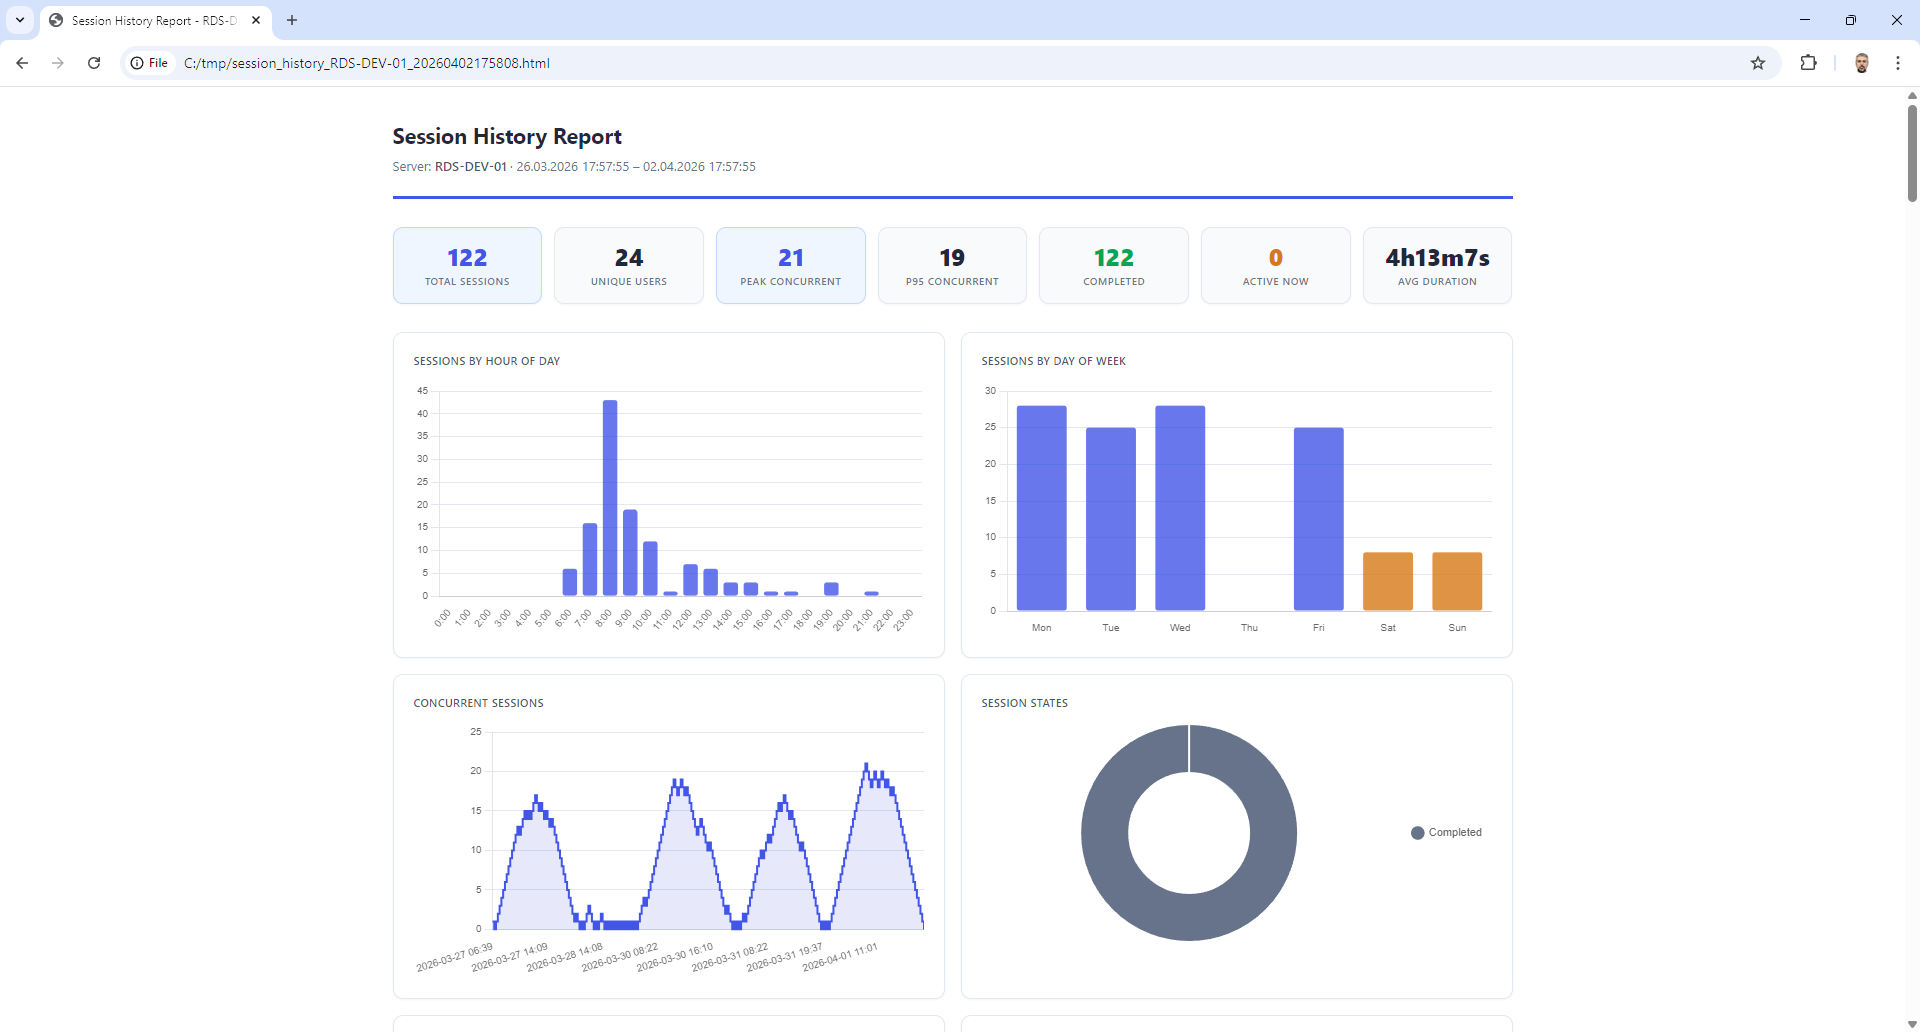Click the page vertical scrollbar thumb
The image size is (1920, 1032).
[1912, 150]
